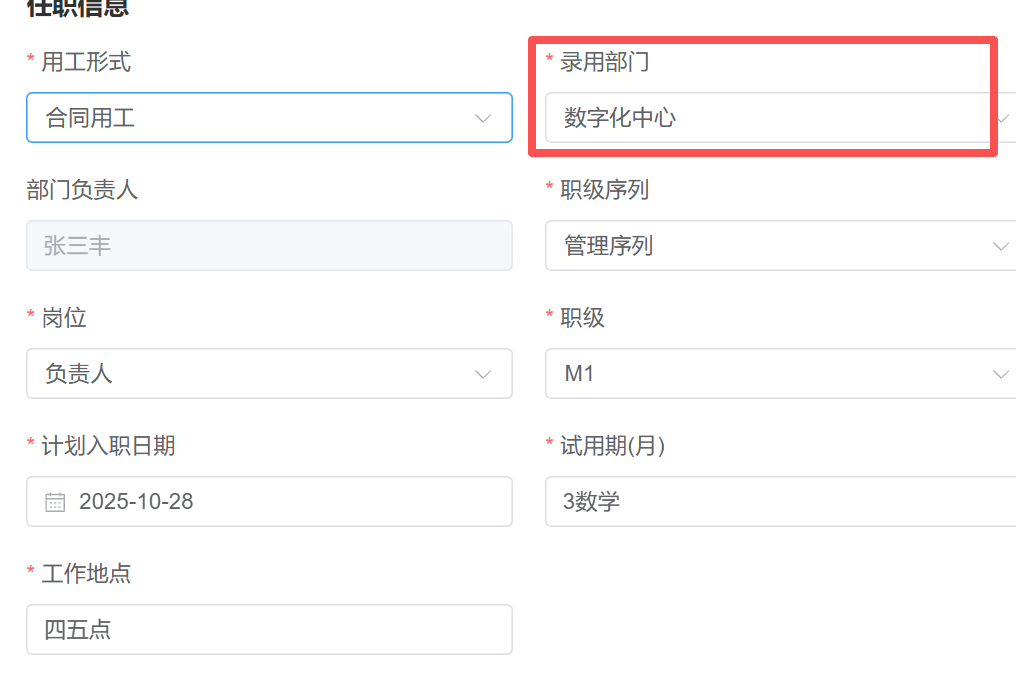Open the 数字化中心 department selector

760,118
